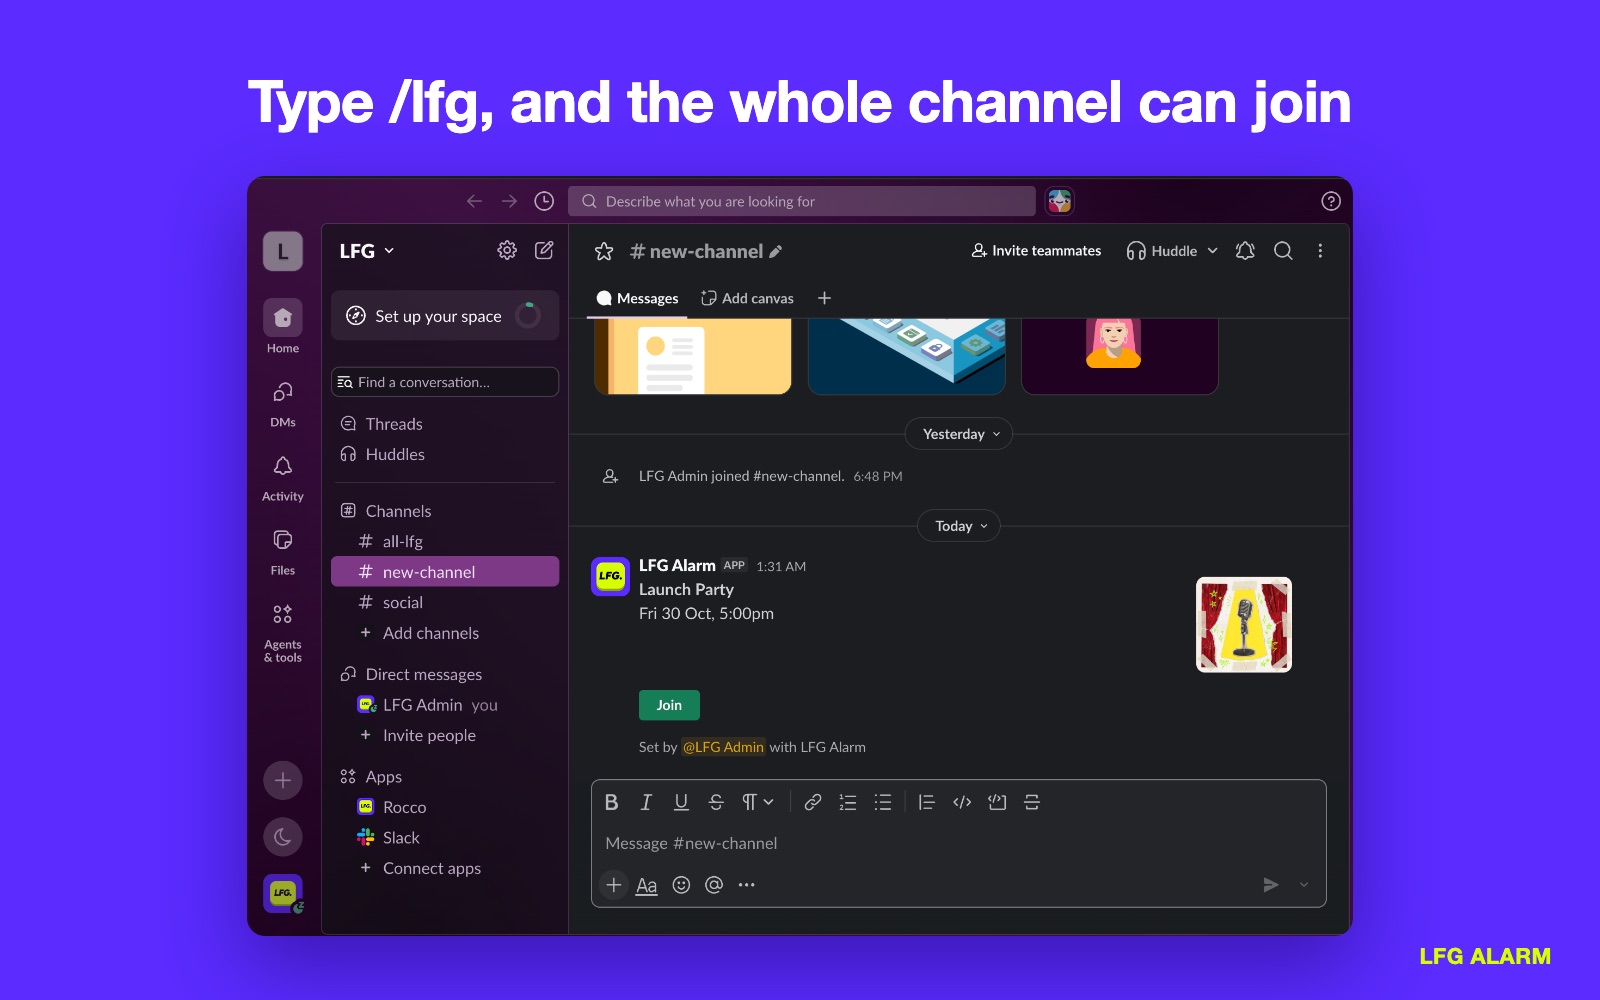
Task: Open the Add canvas tab
Action: 747,298
